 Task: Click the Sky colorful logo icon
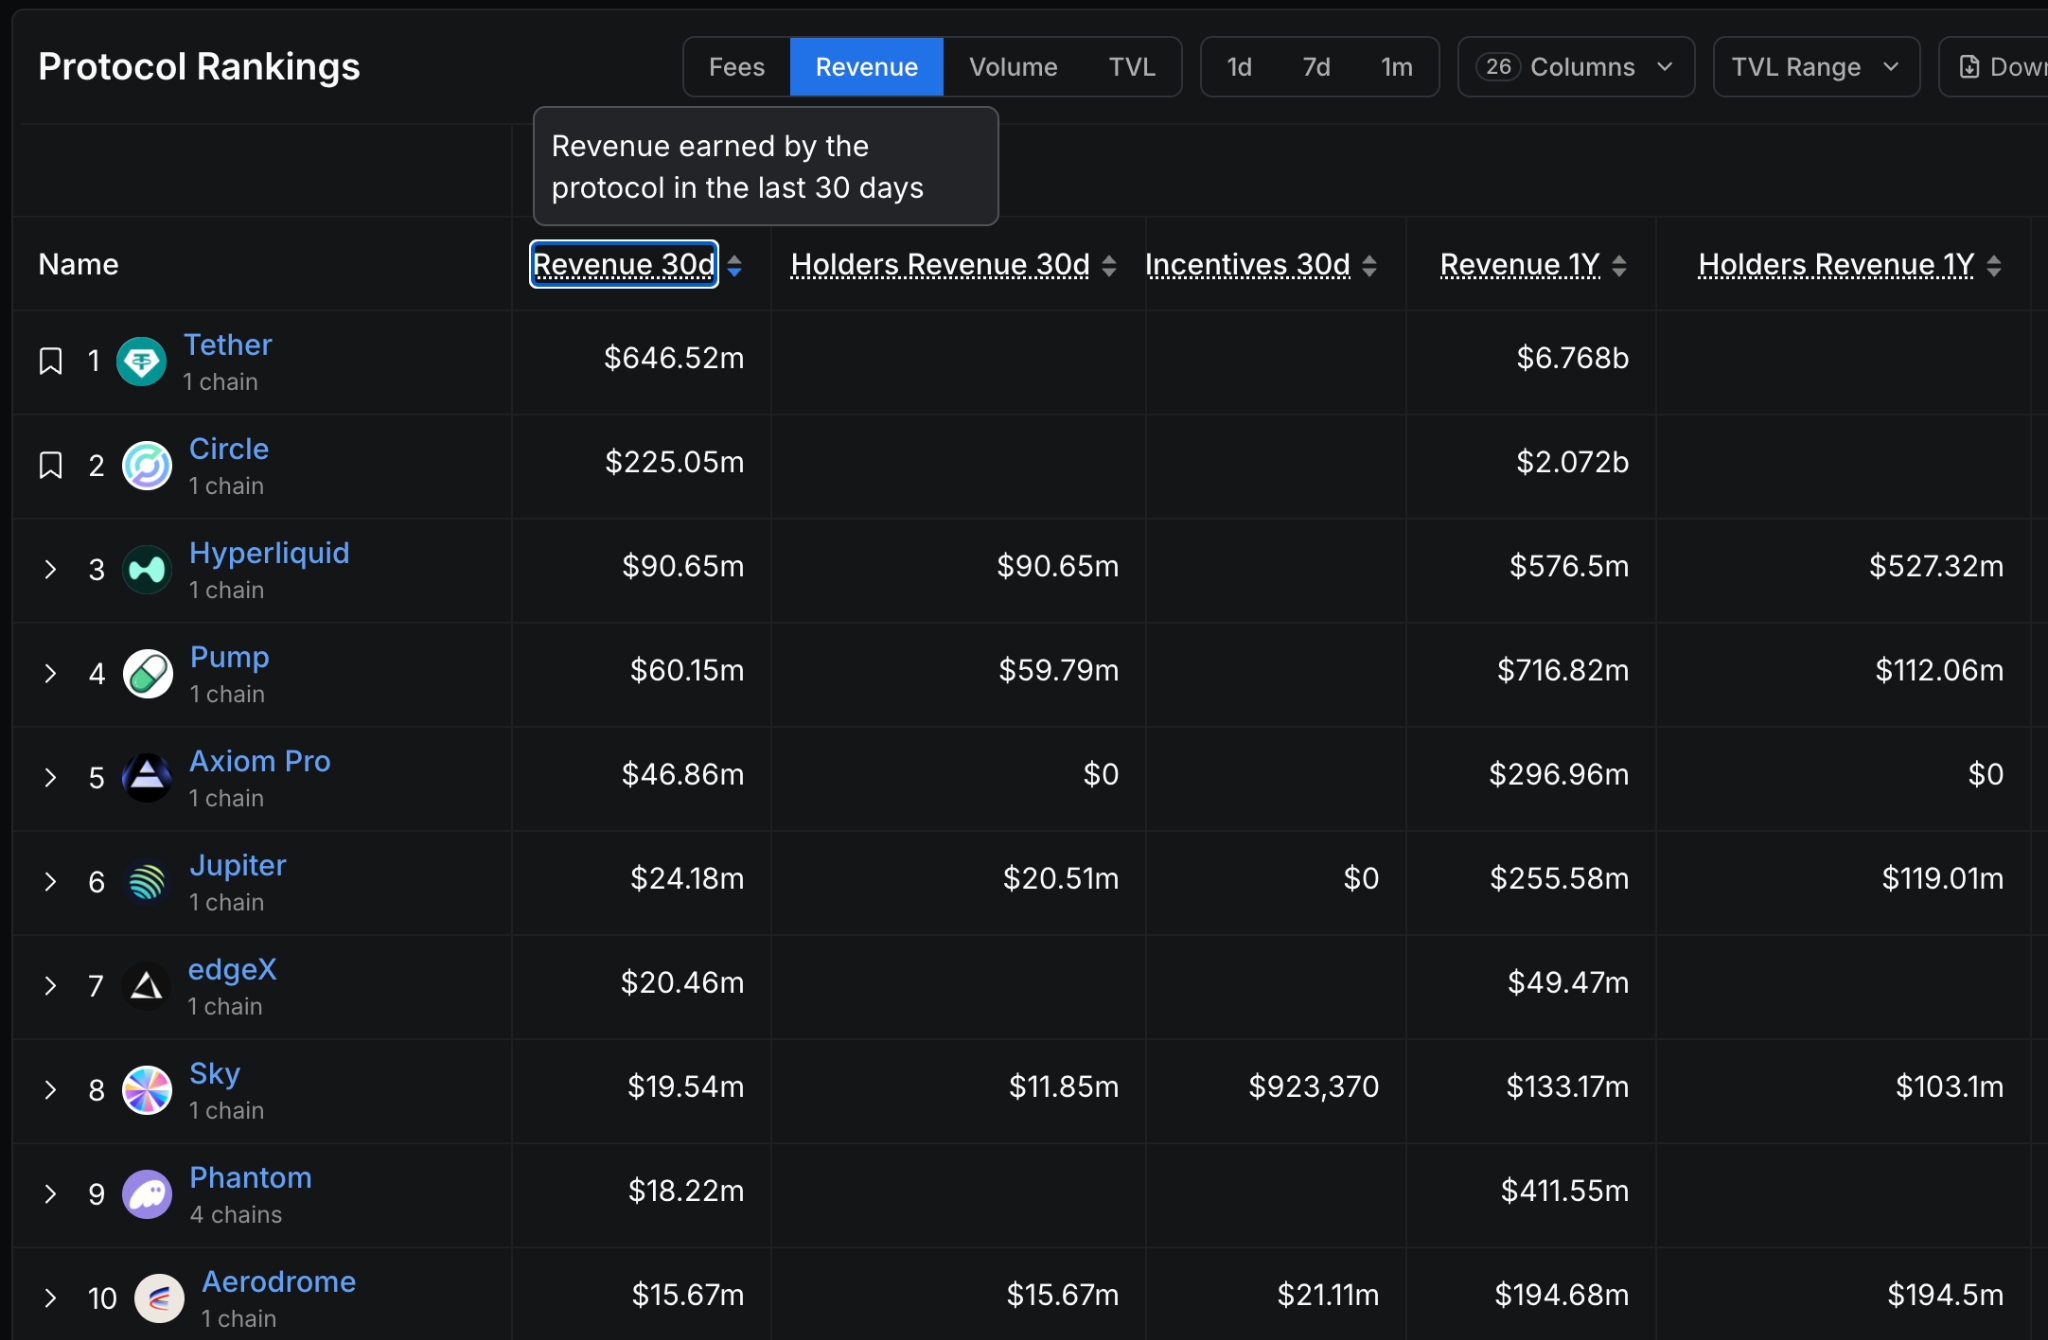(x=147, y=1090)
